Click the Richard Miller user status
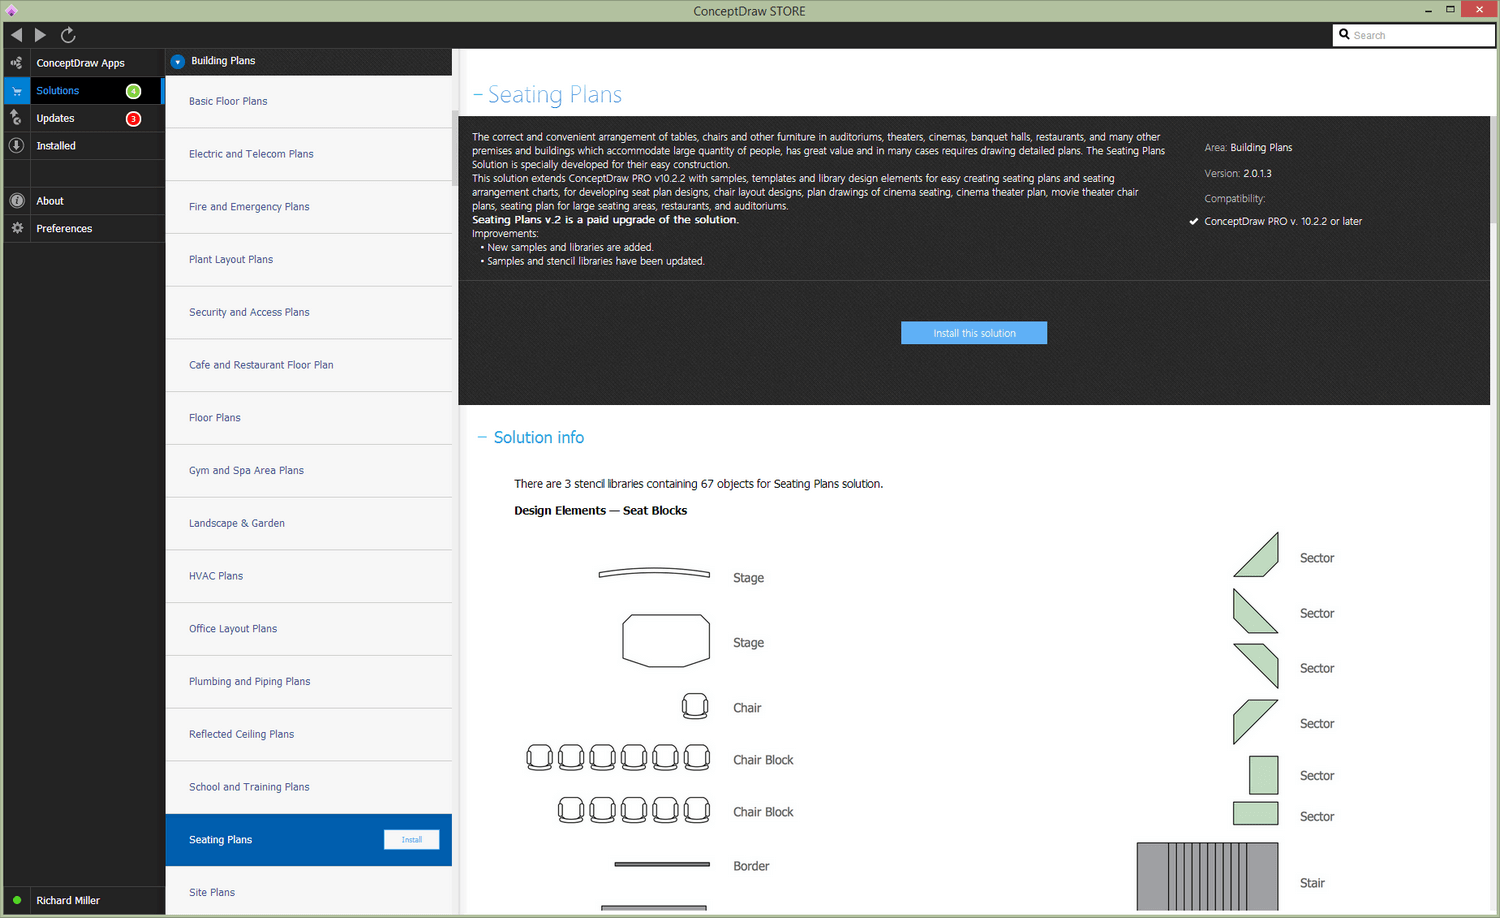 coord(67,901)
